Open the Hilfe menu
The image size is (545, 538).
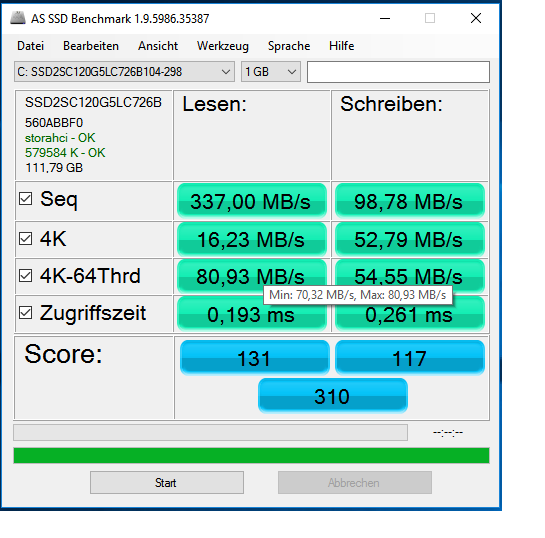pos(342,46)
